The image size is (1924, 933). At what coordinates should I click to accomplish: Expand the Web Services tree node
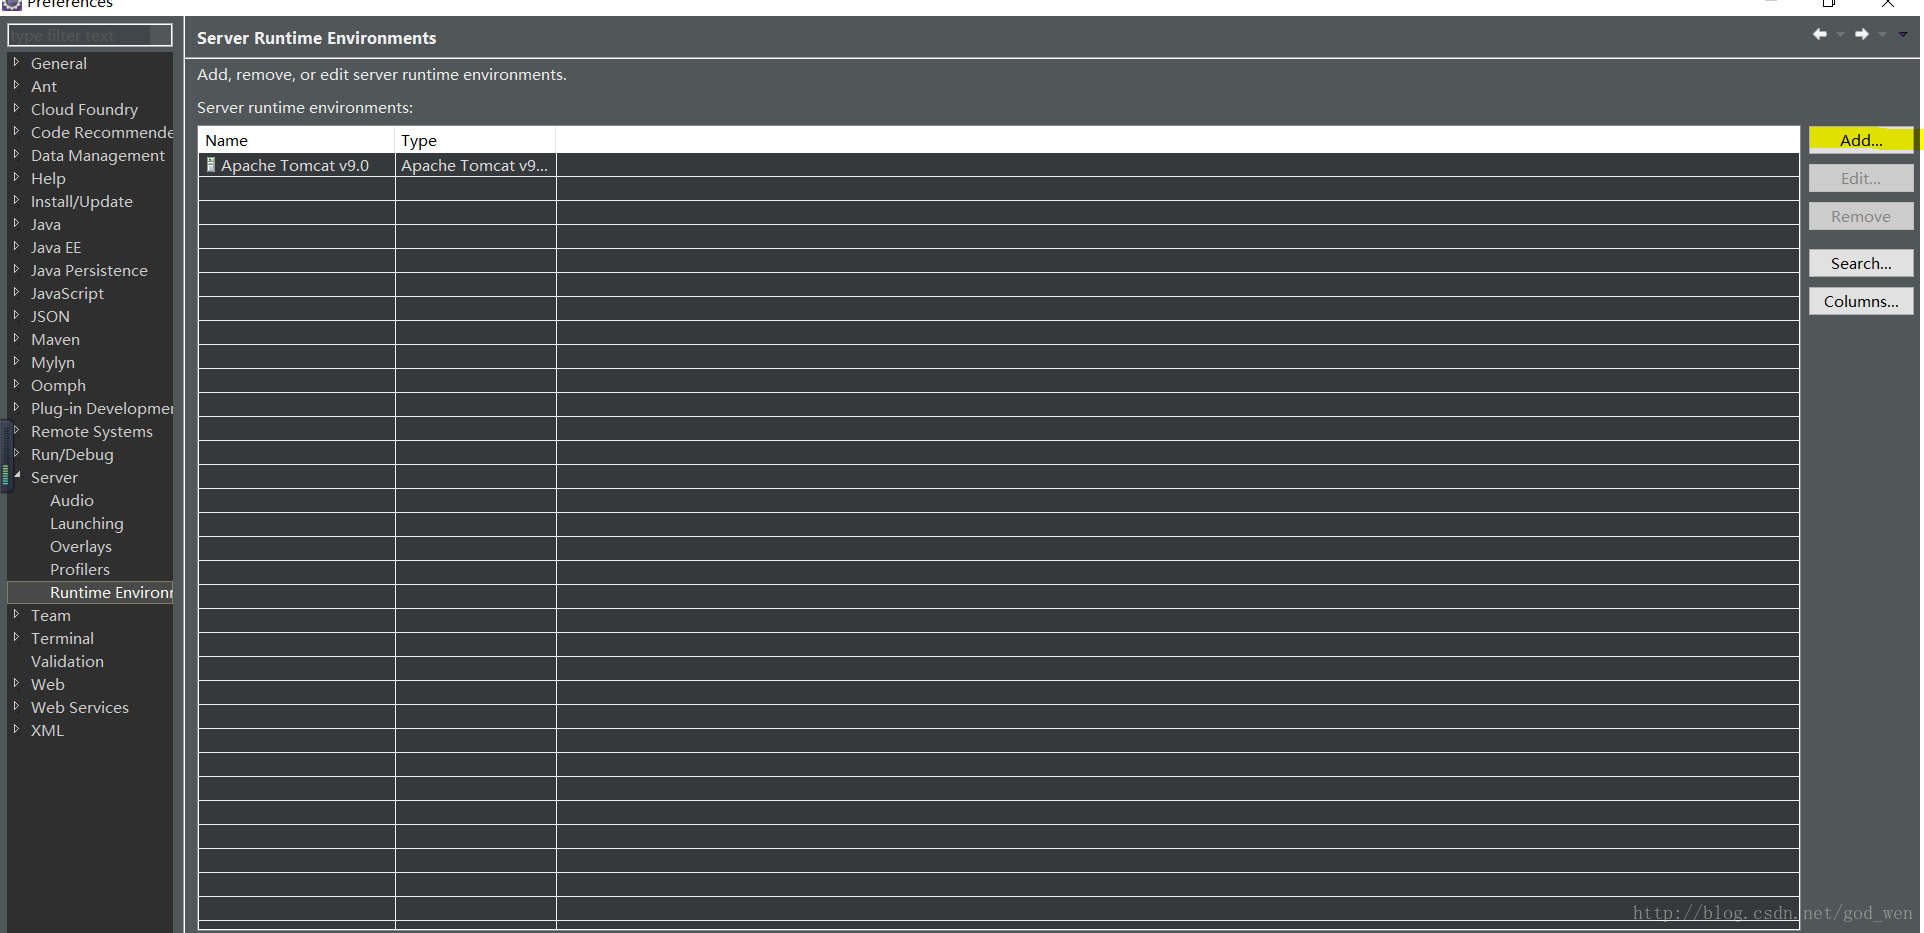click(x=16, y=706)
